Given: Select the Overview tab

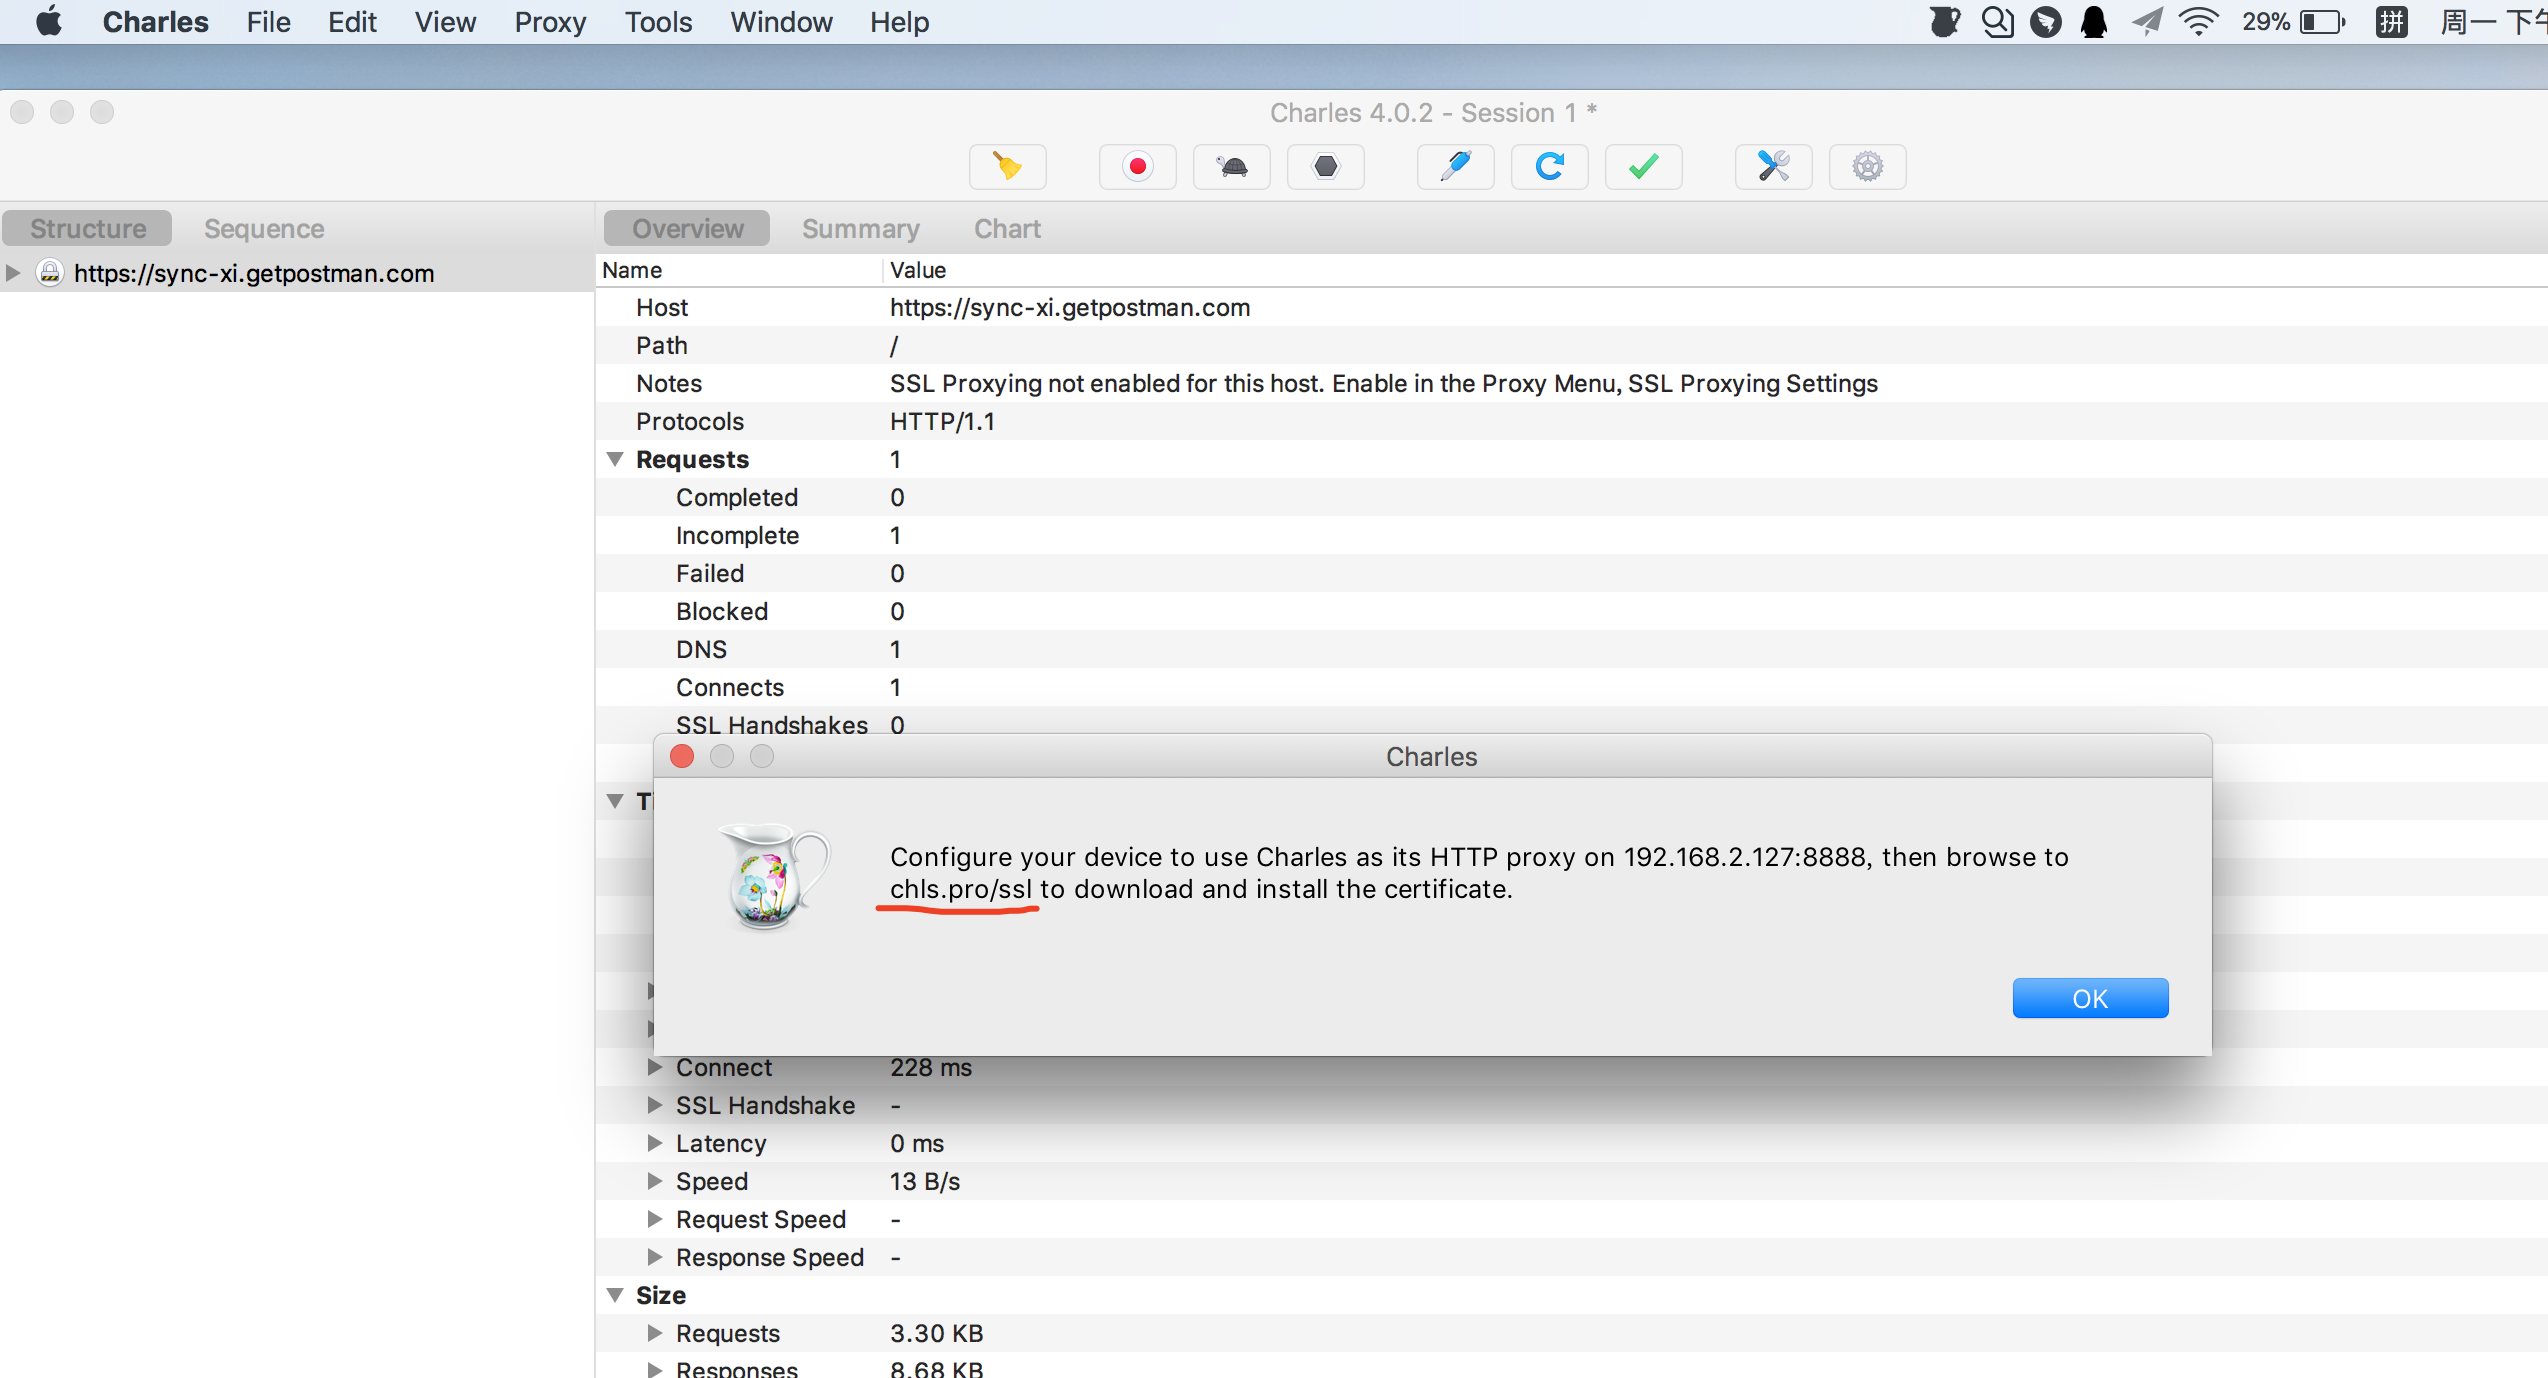Looking at the screenshot, I should click(x=688, y=228).
